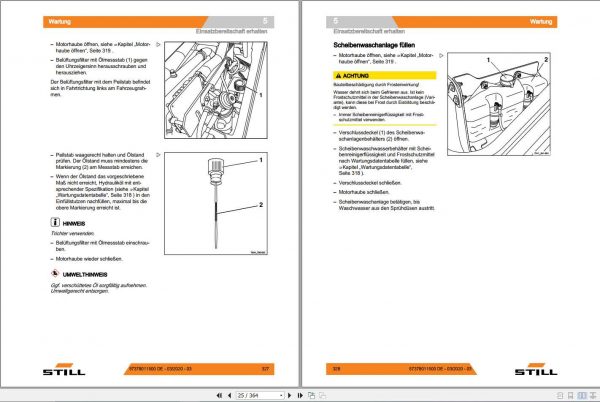
Task: Click the engine compartment illustration on left page
Action: click(216, 90)
